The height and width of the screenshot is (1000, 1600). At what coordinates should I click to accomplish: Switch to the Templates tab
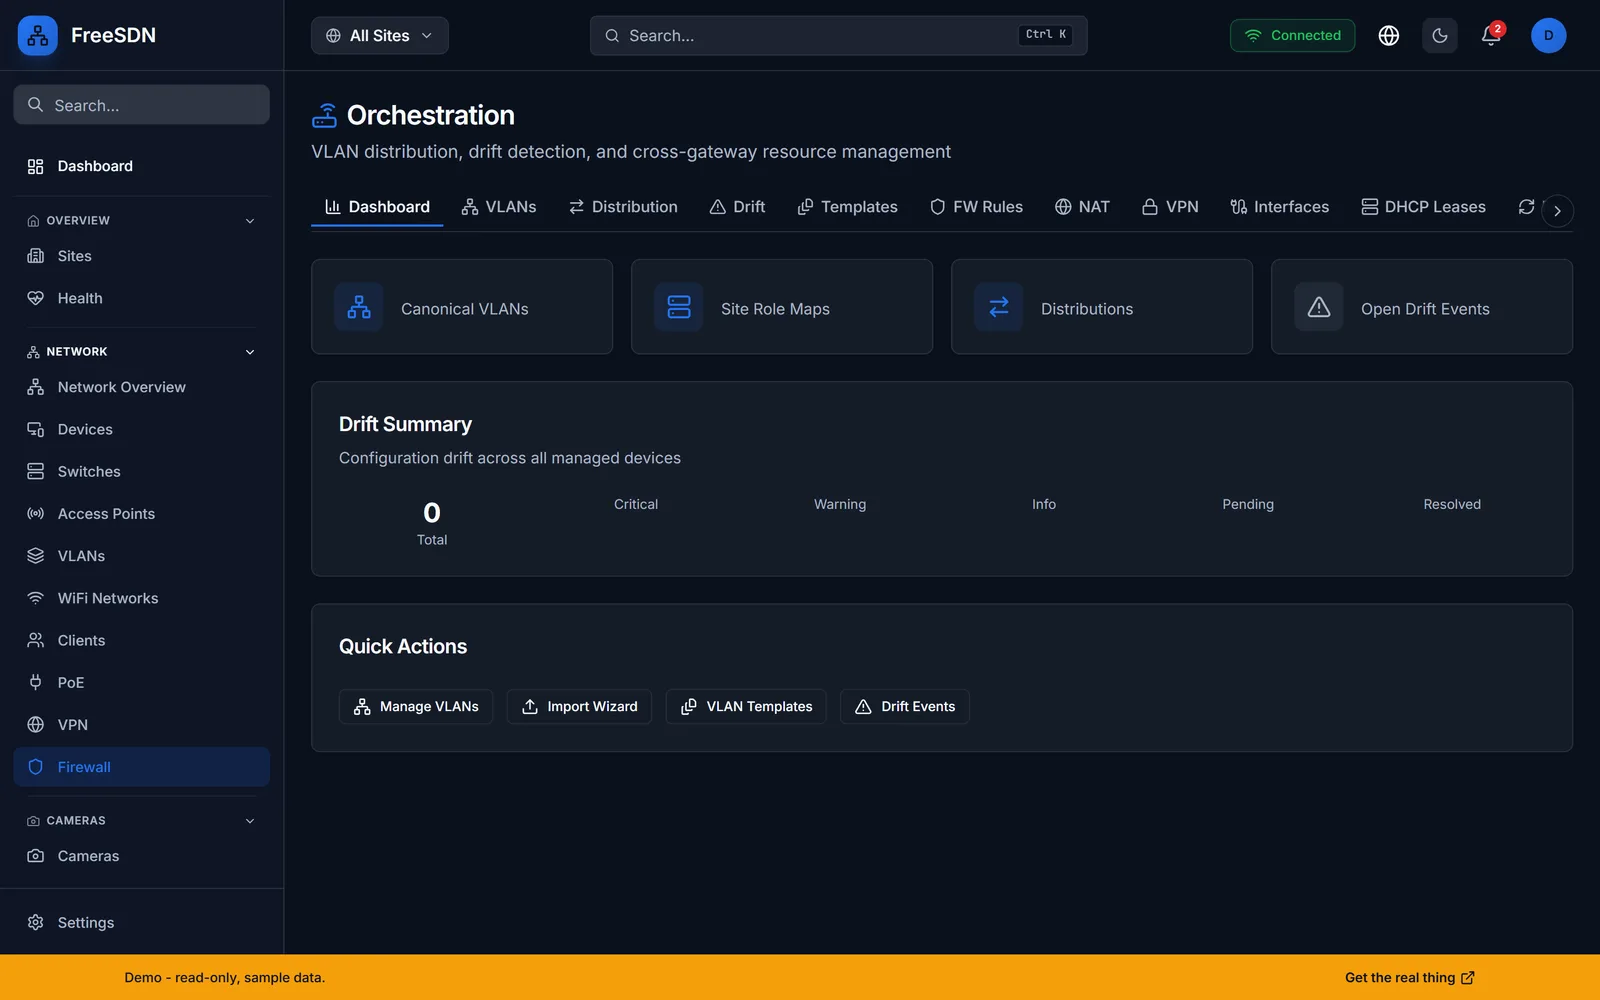pyautogui.click(x=847, y=207)
